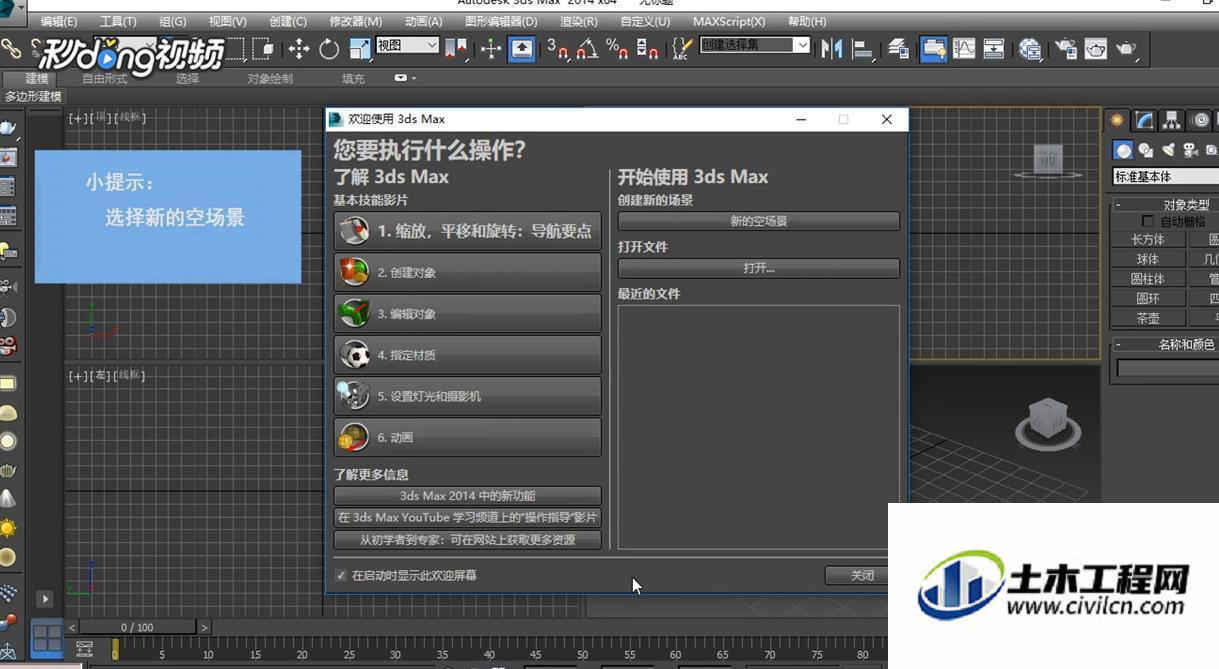
Task: Toggle the Percent Snap icon
Action: 618,49
